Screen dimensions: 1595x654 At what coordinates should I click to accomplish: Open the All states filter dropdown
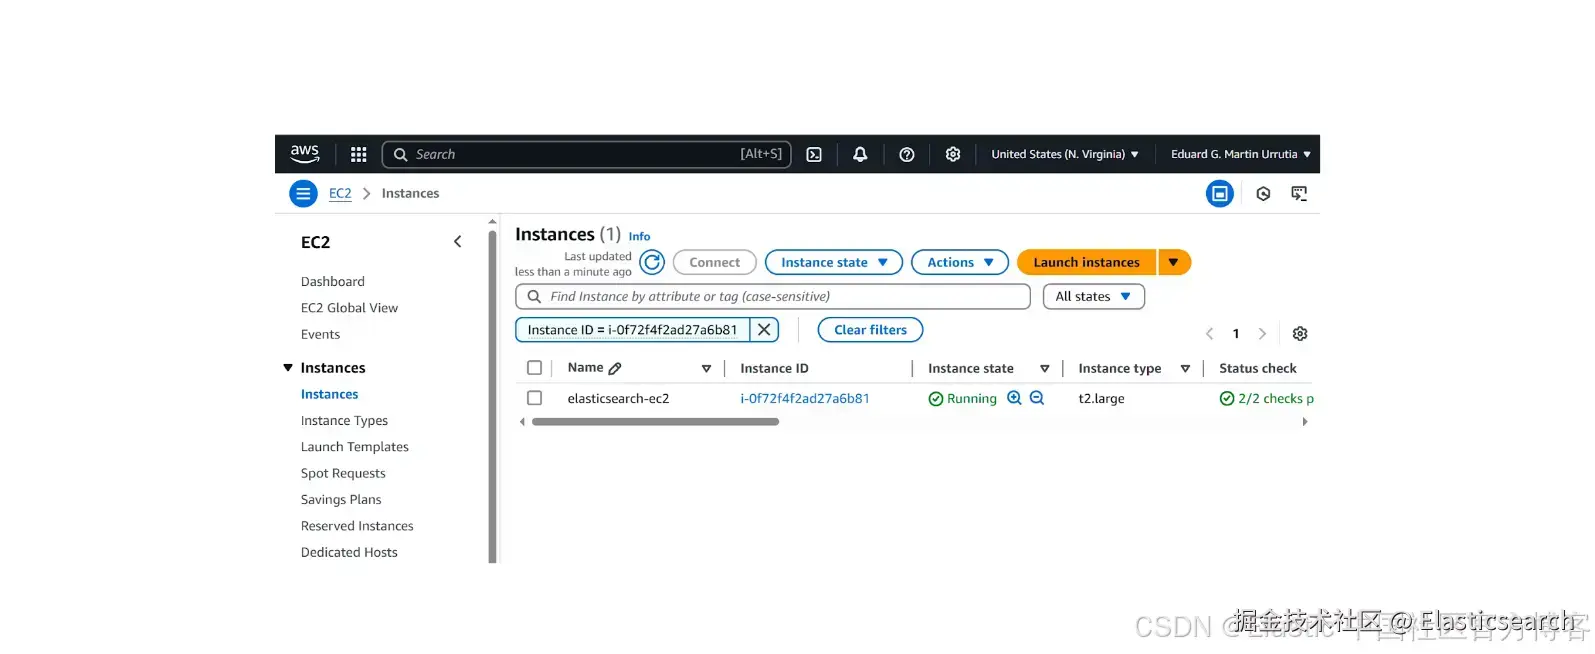(1094, 297)
